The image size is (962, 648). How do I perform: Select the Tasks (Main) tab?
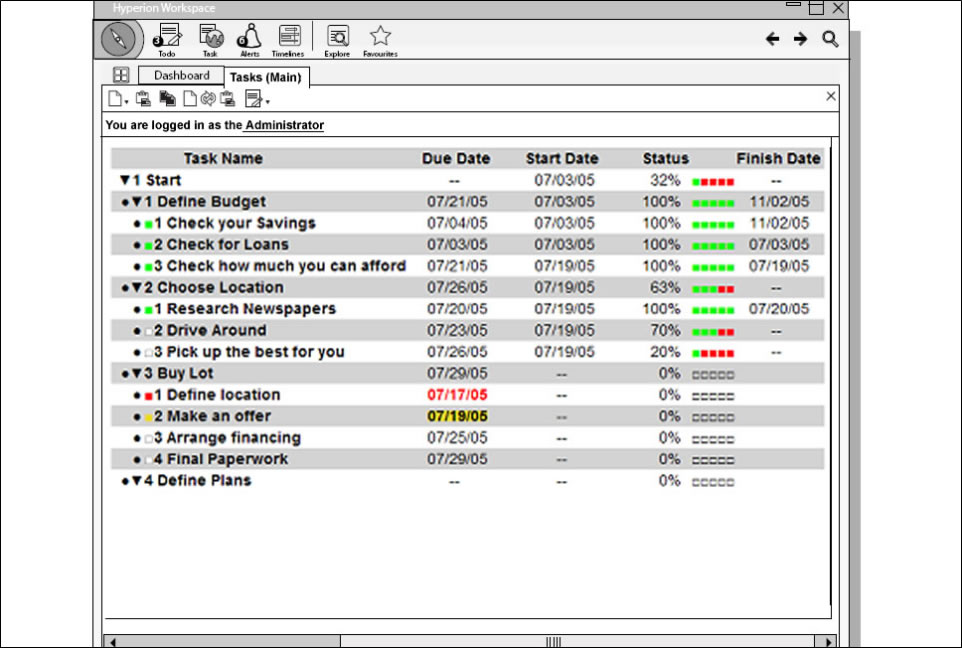[x=266, y=77]
